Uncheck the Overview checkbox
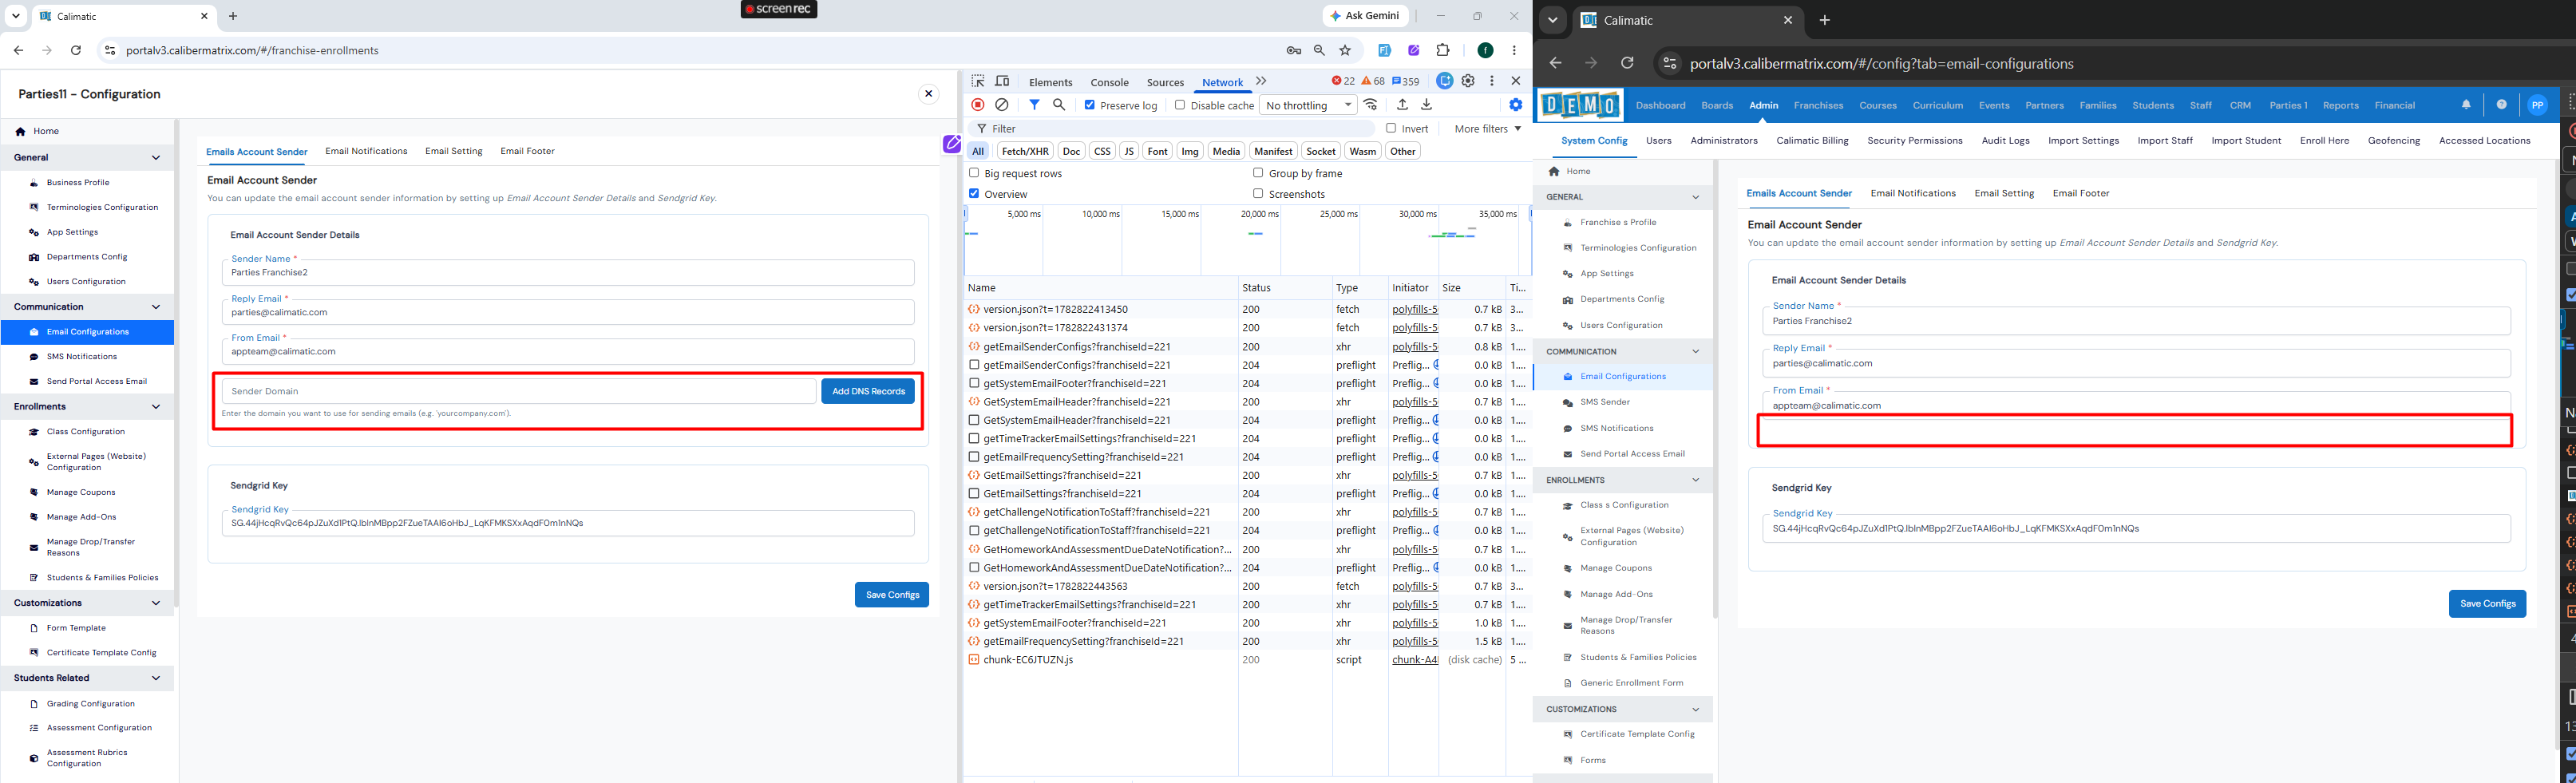This screenshot has width=2576, height=783. pyautogui.click(x=974, y=194)
